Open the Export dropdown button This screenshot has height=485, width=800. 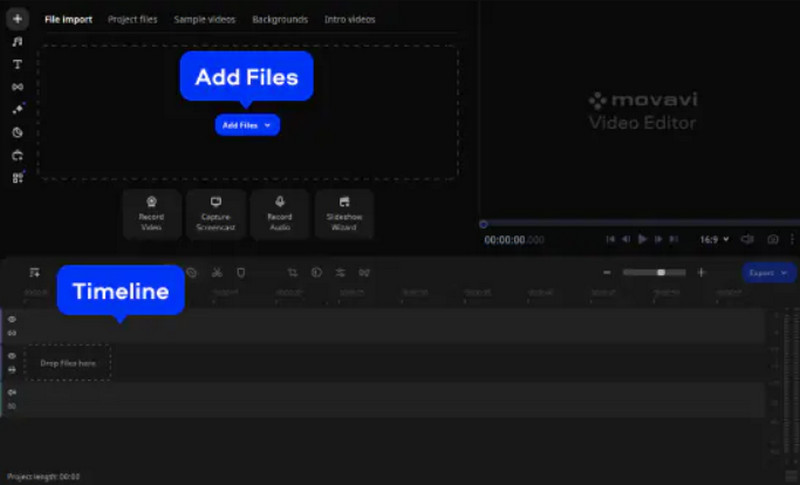coord(769,272)
